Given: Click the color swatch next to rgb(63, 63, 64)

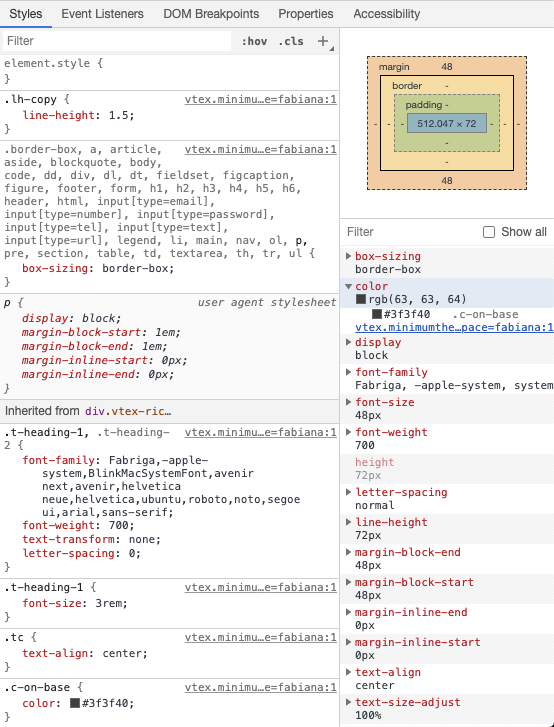Looking at the screenshot, I should [361, 299].
